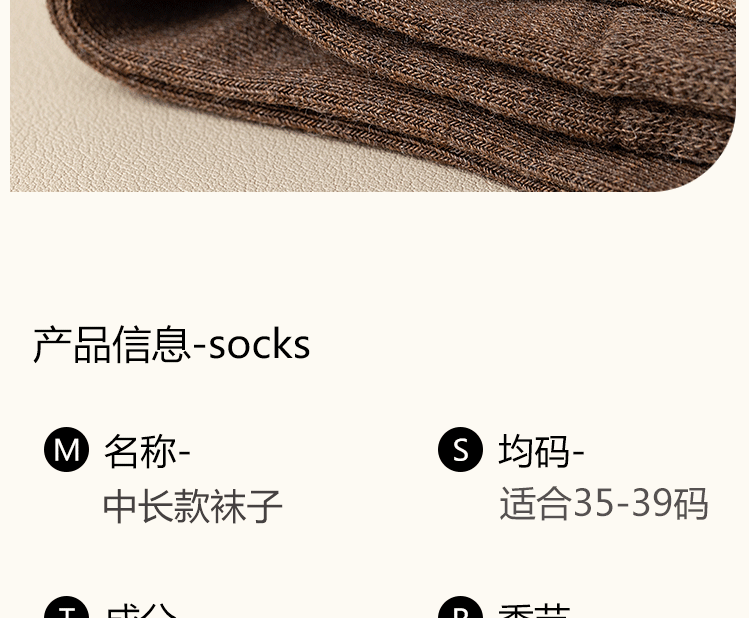Open the brown ribbed sock photo
The width and height of the screenshot is (750, 618).
click(373, 96)
